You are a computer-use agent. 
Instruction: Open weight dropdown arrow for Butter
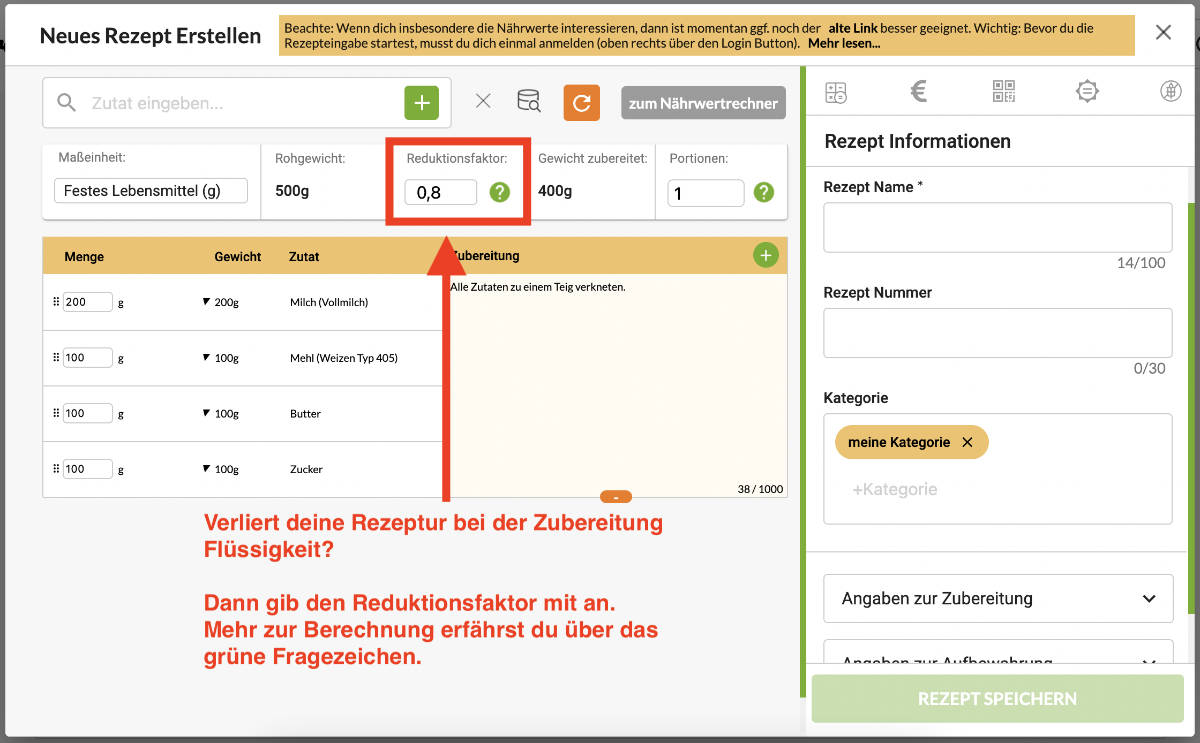206,414
